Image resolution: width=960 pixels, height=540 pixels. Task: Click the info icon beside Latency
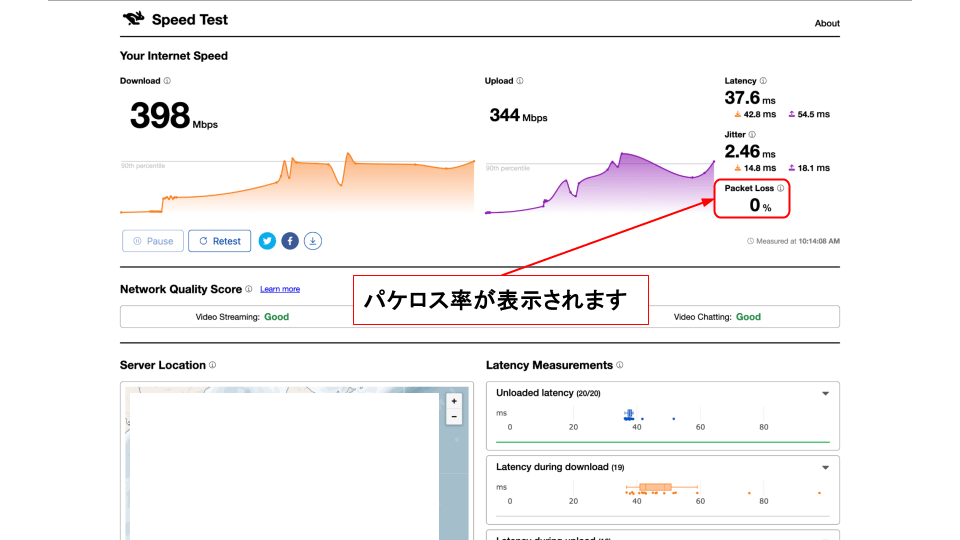tap(763, 81)
